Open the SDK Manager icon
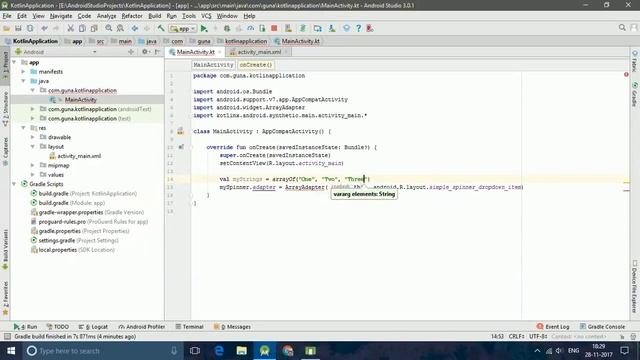The image size is (640, 360). [x=332, y=28]
